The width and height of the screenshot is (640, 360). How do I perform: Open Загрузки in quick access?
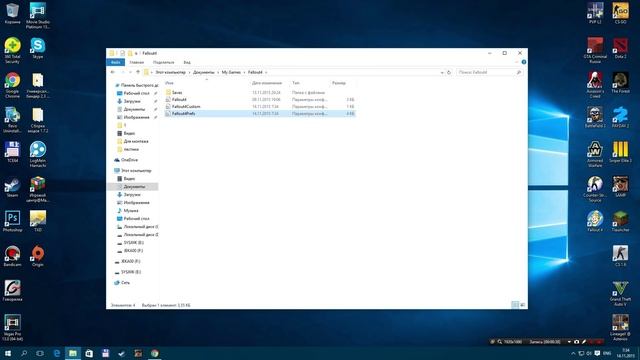pyautogui.click(x=132, y=101)
